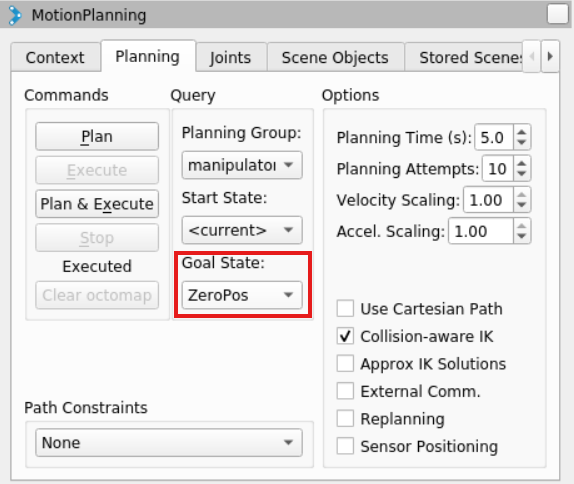The image size is (574, 484).
Task: Decrease Accel. Scaling with down arrow
Action: (x=522, y=237)
